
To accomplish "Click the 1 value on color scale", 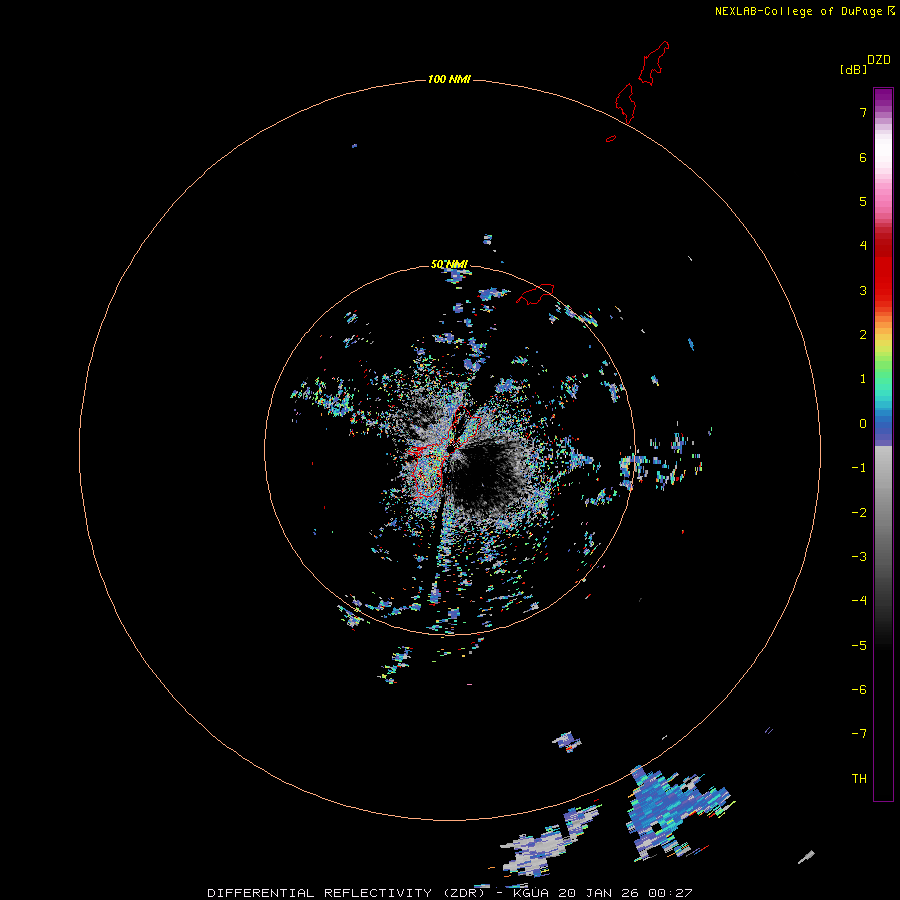I will pyautogui.click(x=863, y=379).
